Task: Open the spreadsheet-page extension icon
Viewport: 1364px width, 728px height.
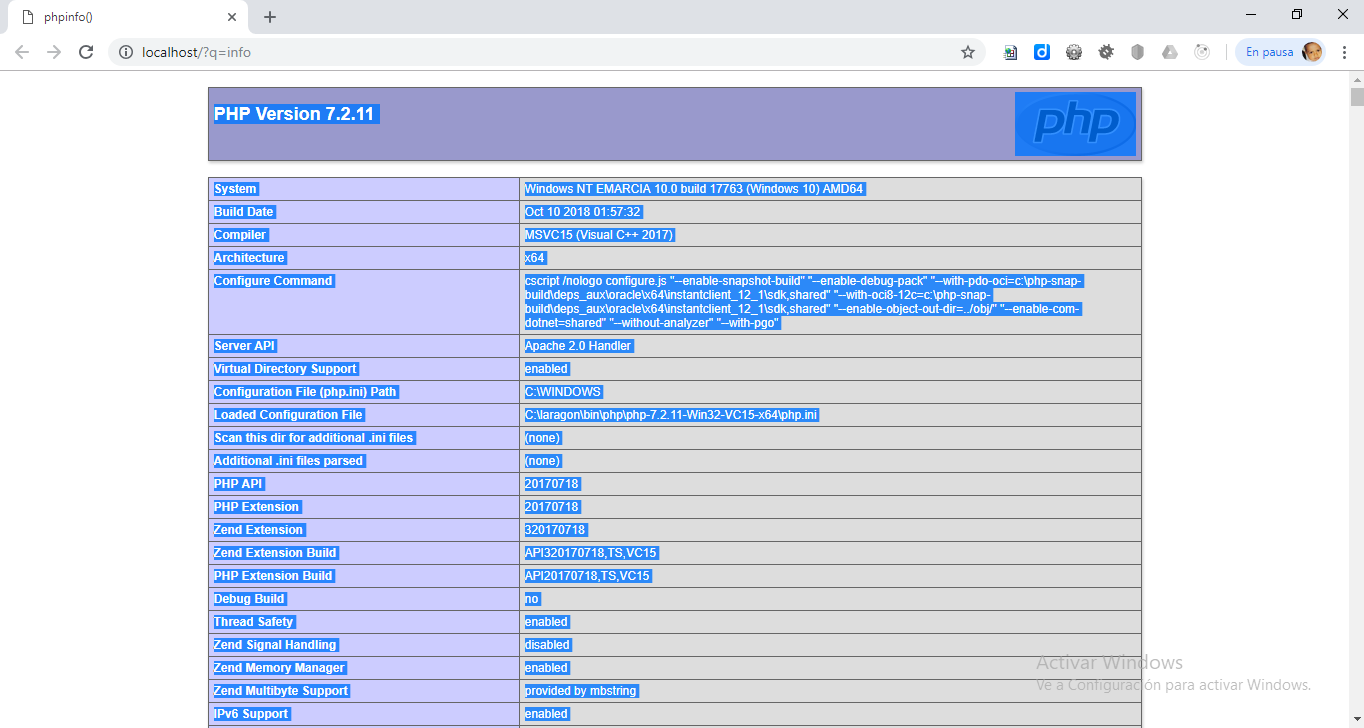Action: tap(1010, 52)
